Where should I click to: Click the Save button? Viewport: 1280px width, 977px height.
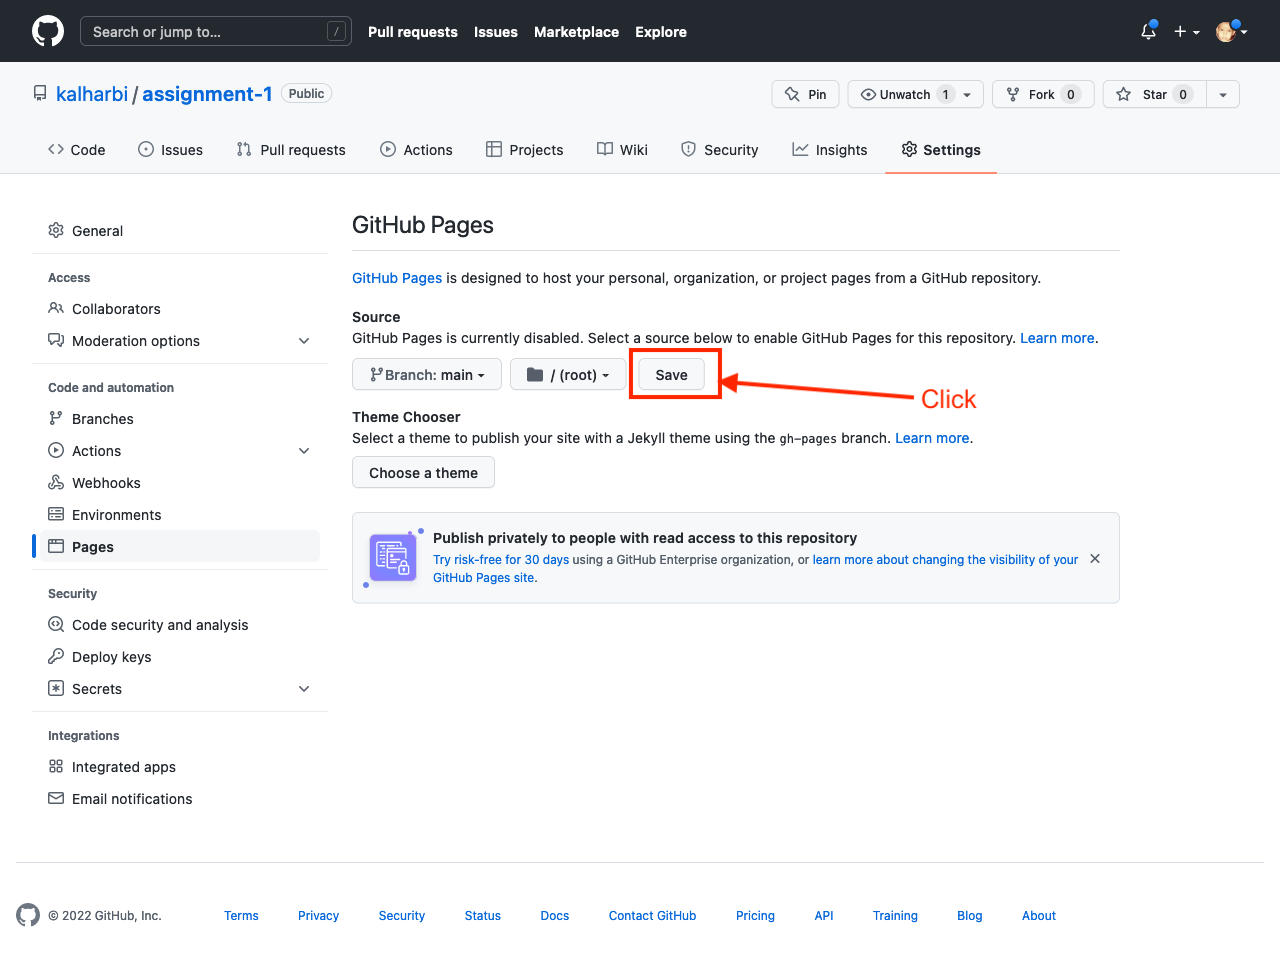click(671, 375)
